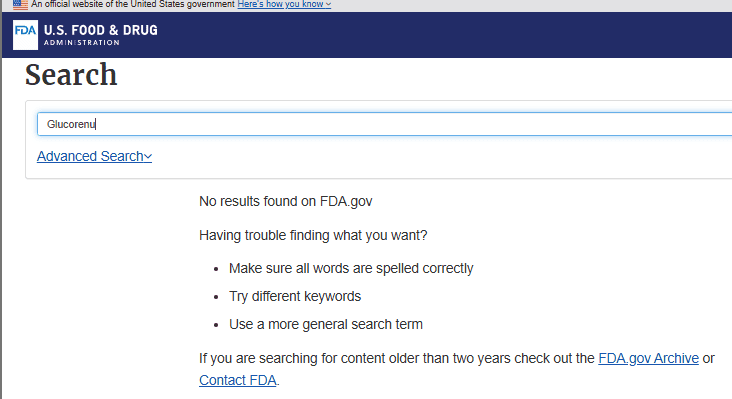Click the ADMINISTRATION subtitle in the header

pyautogui.click(x=82, y=42)
